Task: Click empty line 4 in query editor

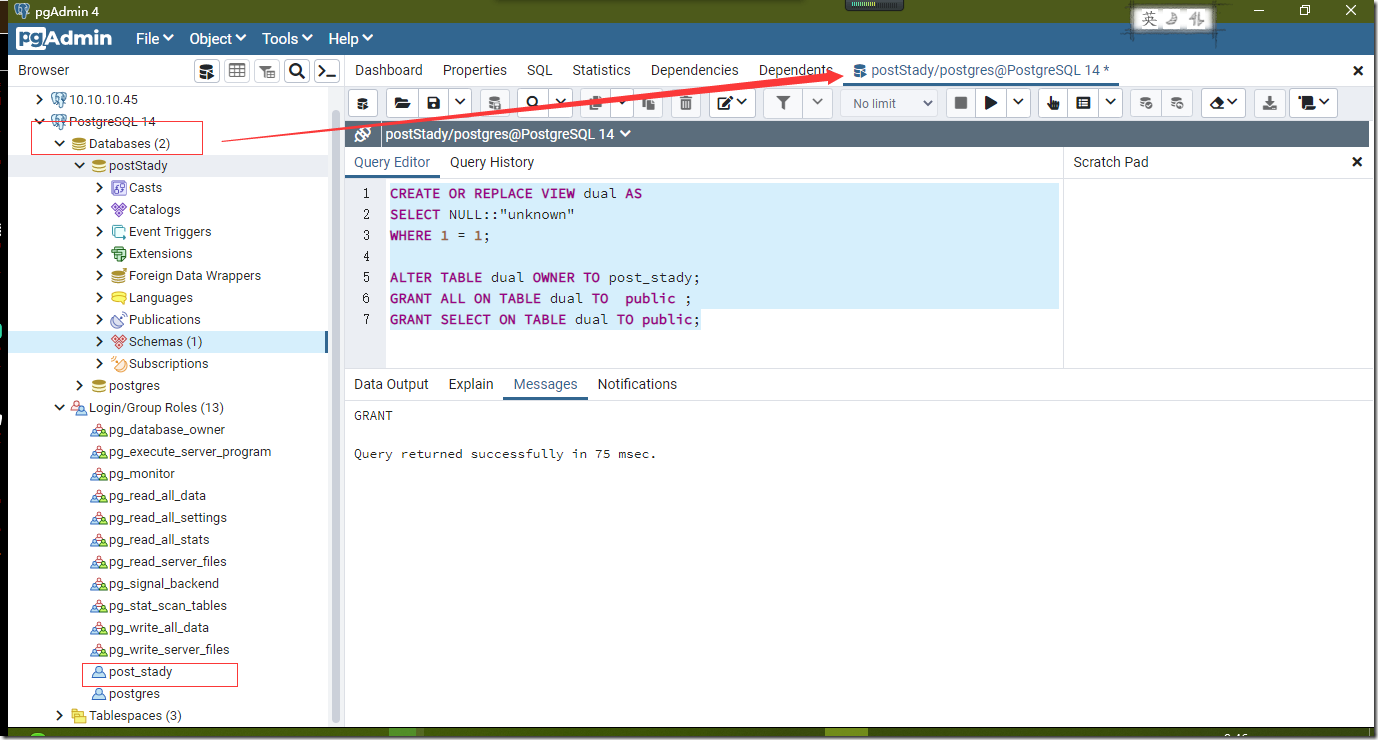Action: pos(724,256)
